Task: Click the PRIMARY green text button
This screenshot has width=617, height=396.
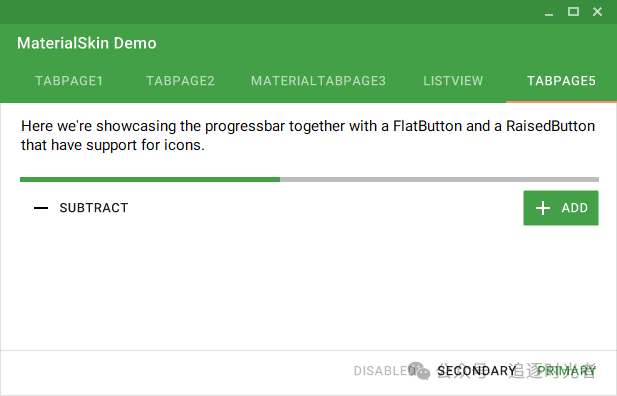Action: point(567,371)
